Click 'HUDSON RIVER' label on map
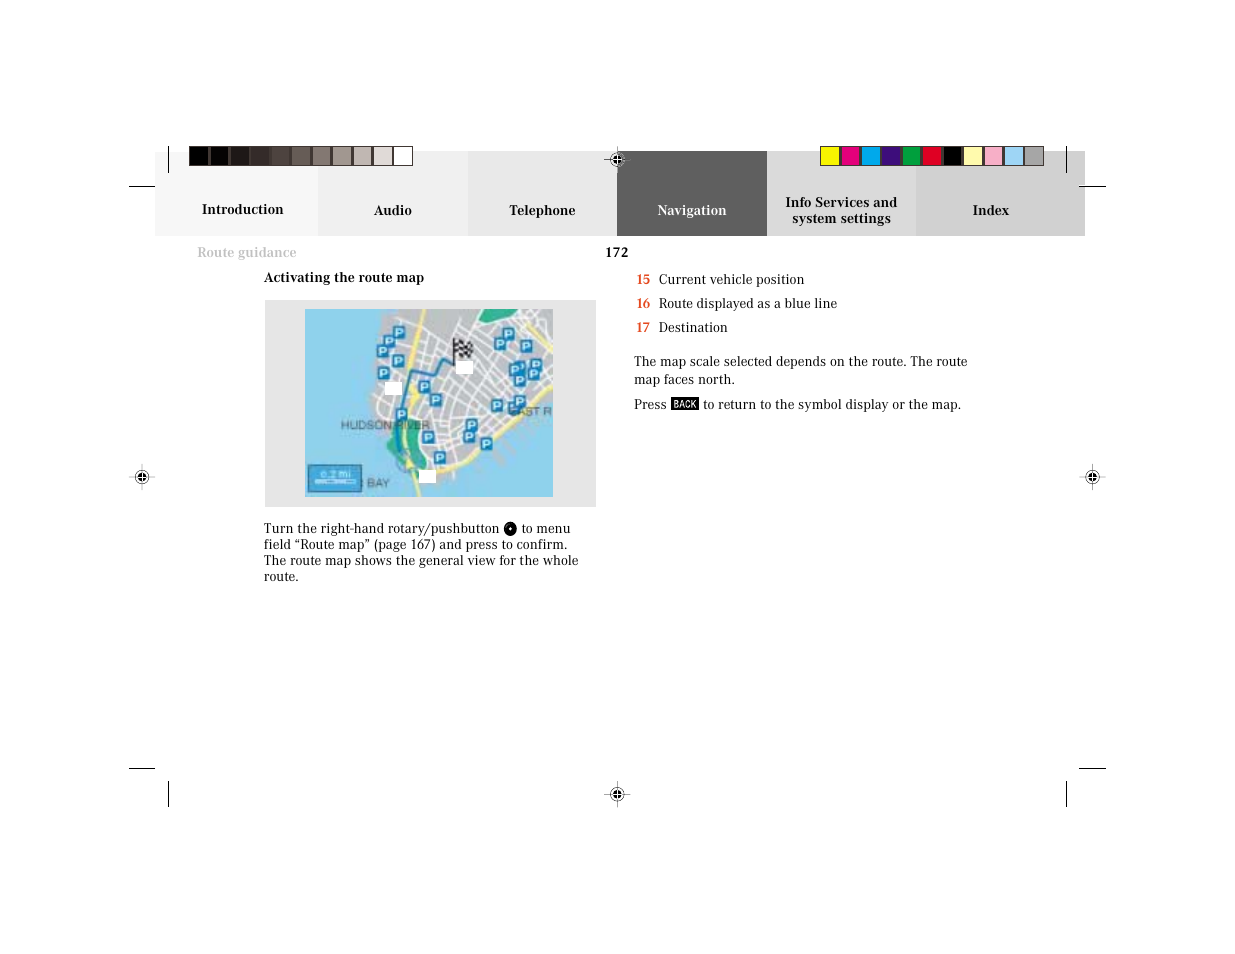Viewport: 1235px width, 954px height. (385, 425)
